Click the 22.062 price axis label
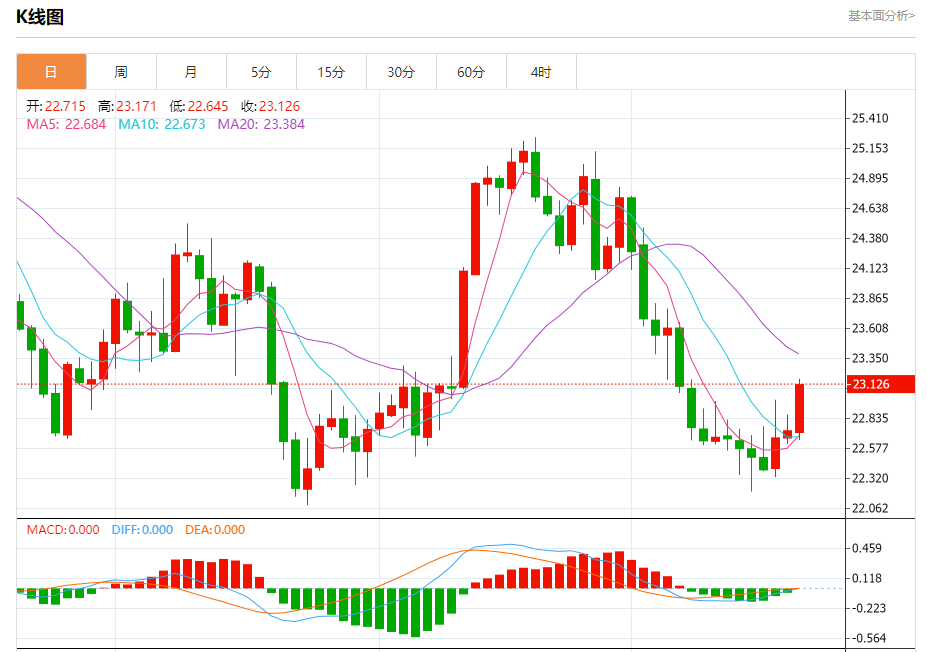The image size is (927, 652). (870, 508)
